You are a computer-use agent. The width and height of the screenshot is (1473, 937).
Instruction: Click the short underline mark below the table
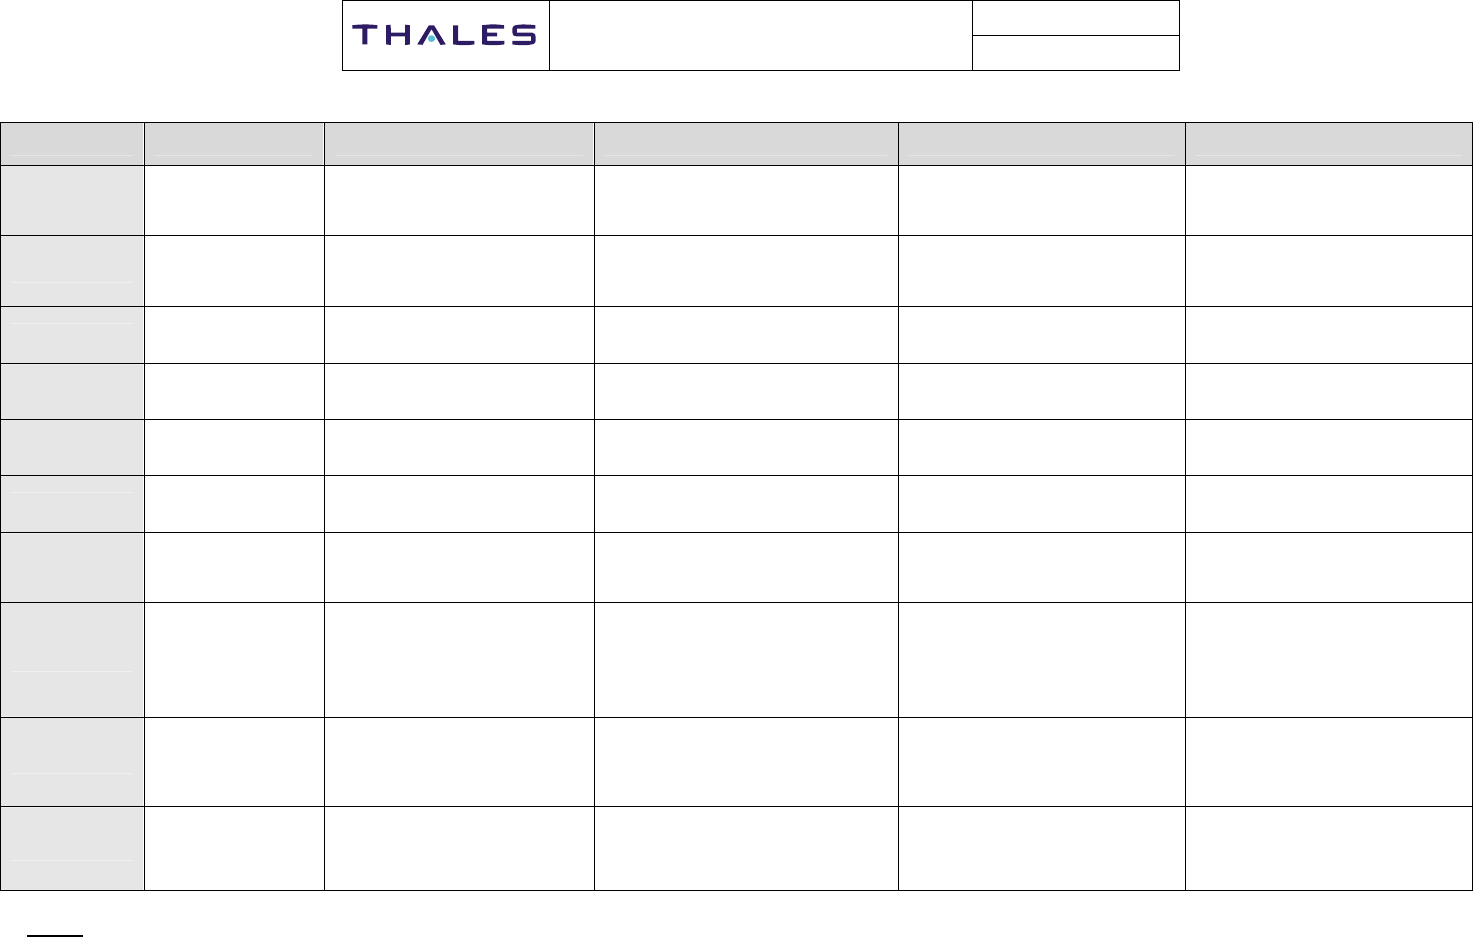click(55, 936)
